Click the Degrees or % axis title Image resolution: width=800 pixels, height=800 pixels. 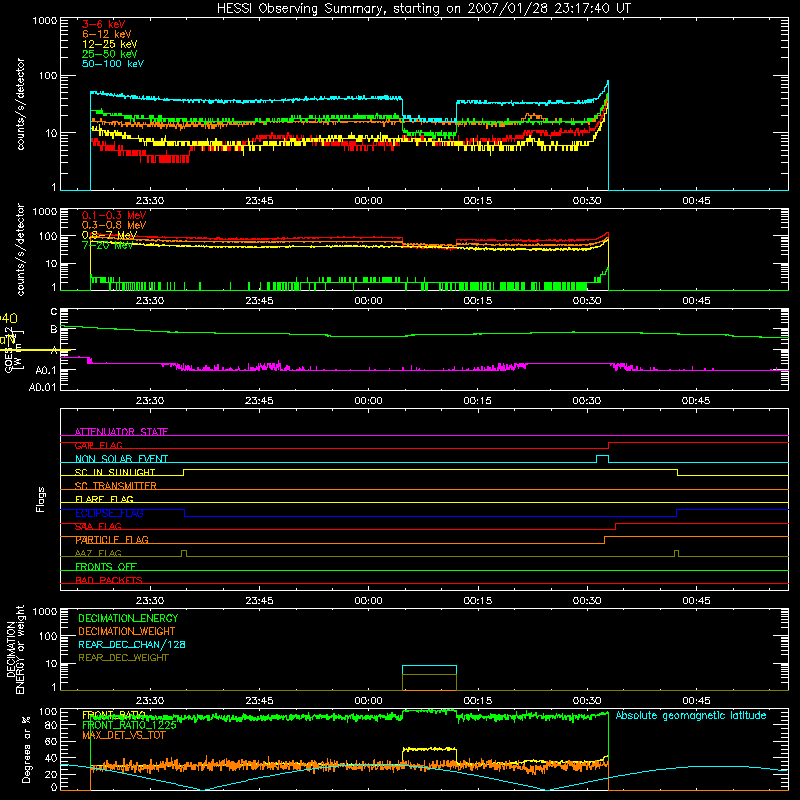[26, 749]
